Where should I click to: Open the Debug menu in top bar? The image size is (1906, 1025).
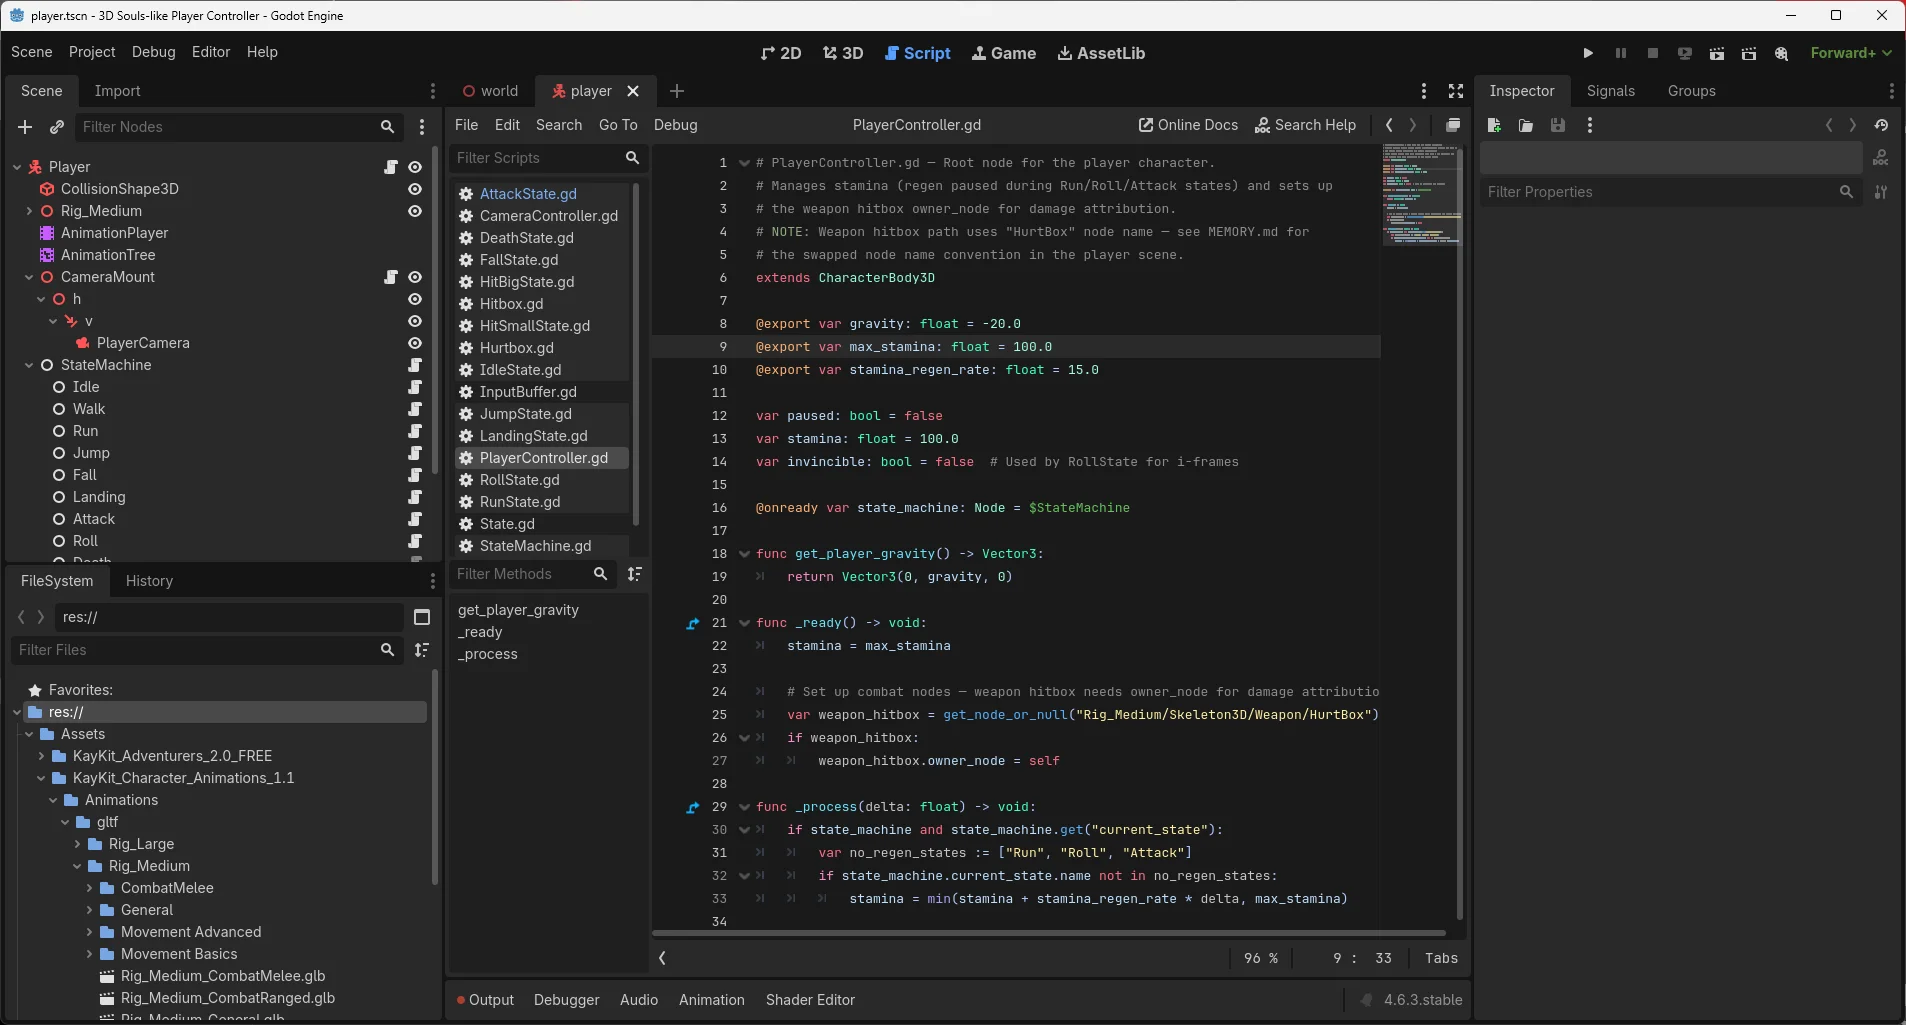153,52
